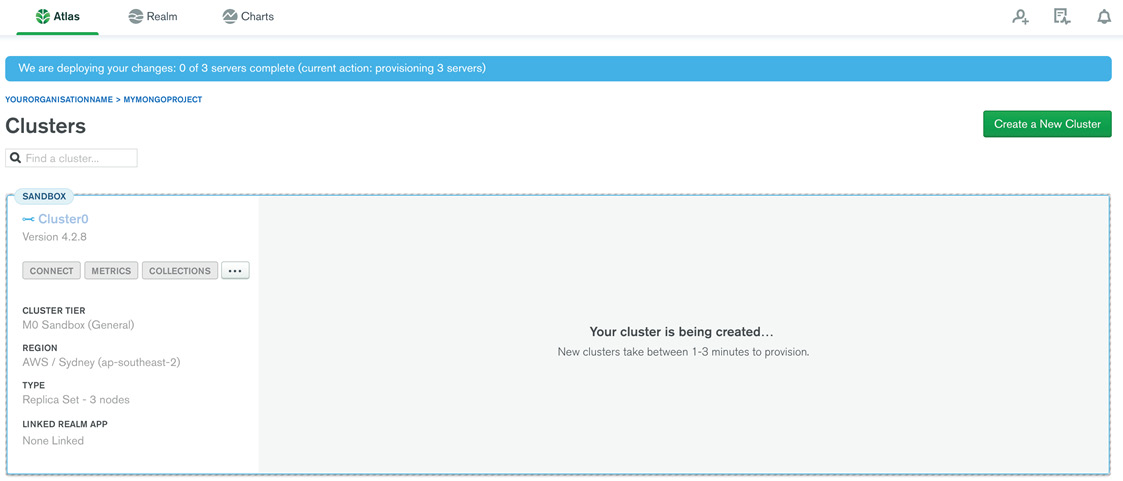The width and height of the screenshot is (1123, 481).
Task: Click the SANDBOX label badge
Action: tap(44, 196)
